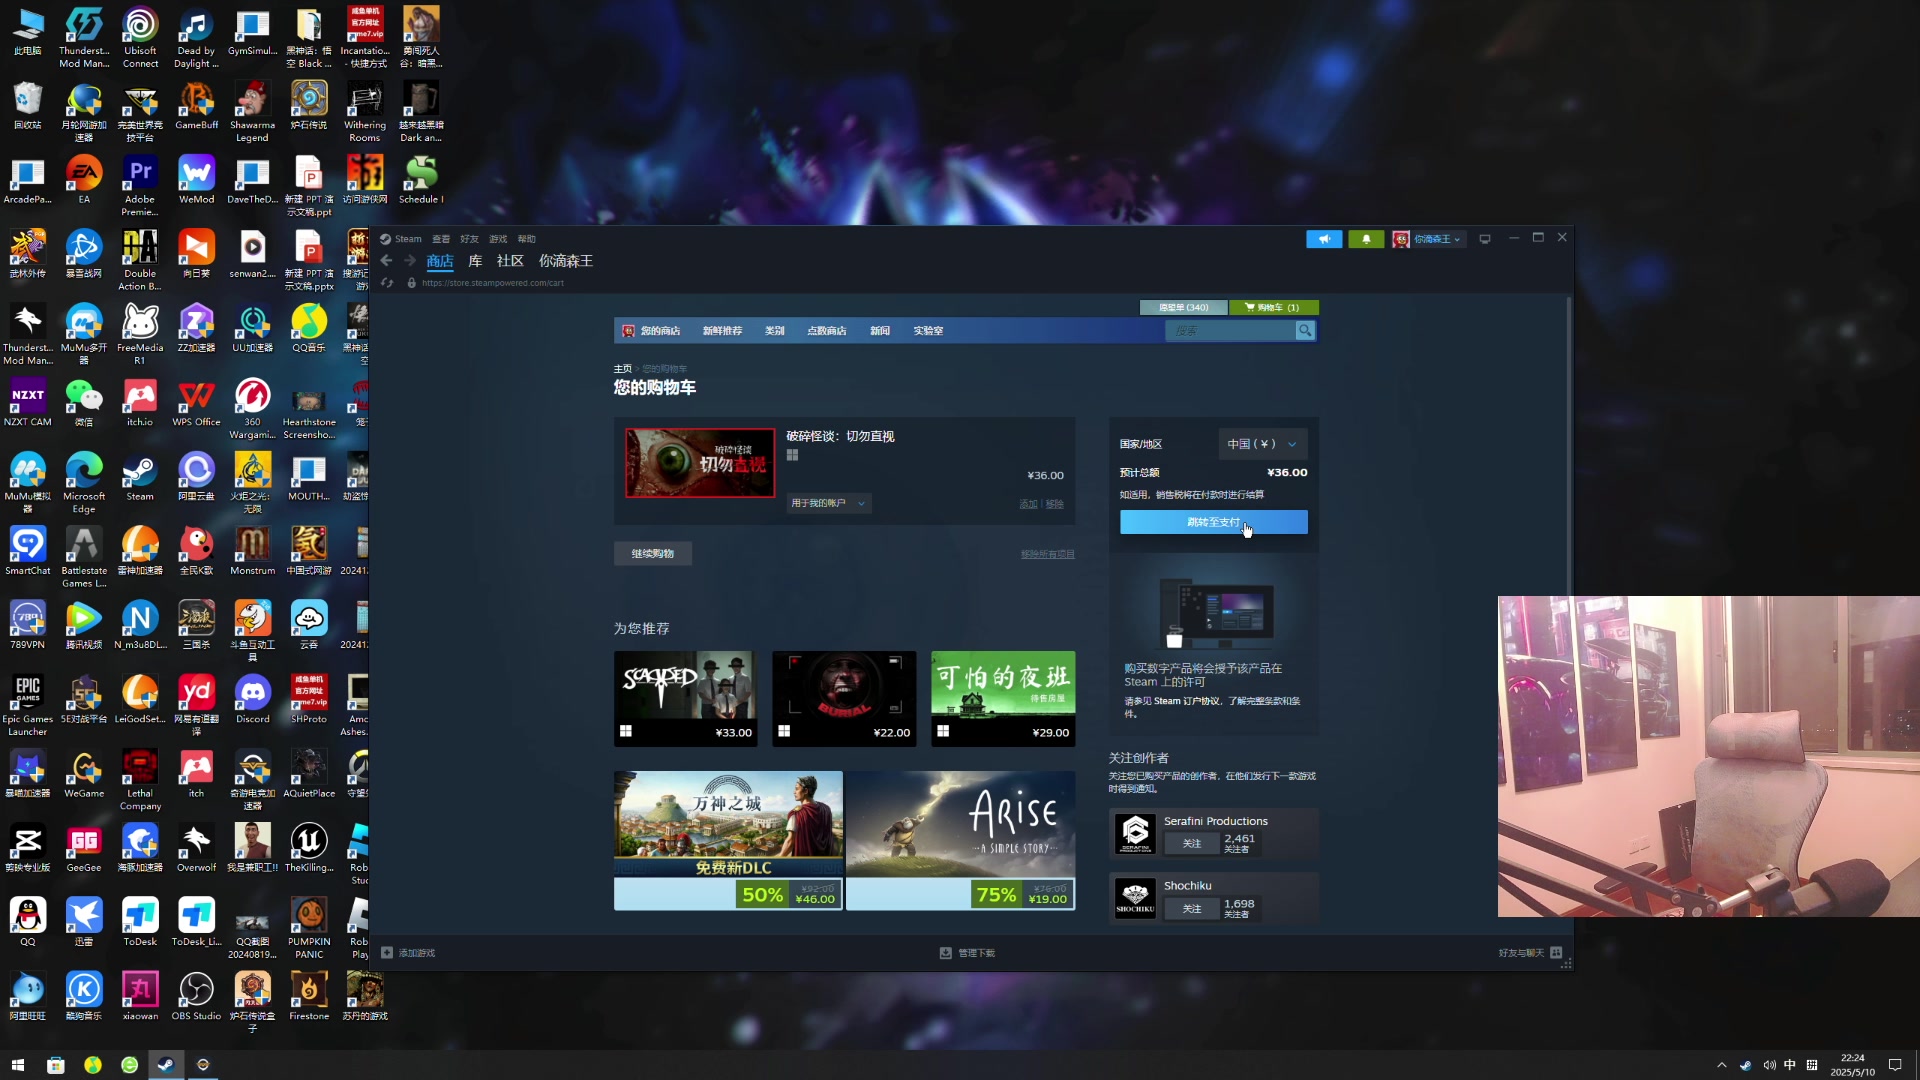
Task: Click 添加游戏 add game at bottom left
Action: coord(408,953)
